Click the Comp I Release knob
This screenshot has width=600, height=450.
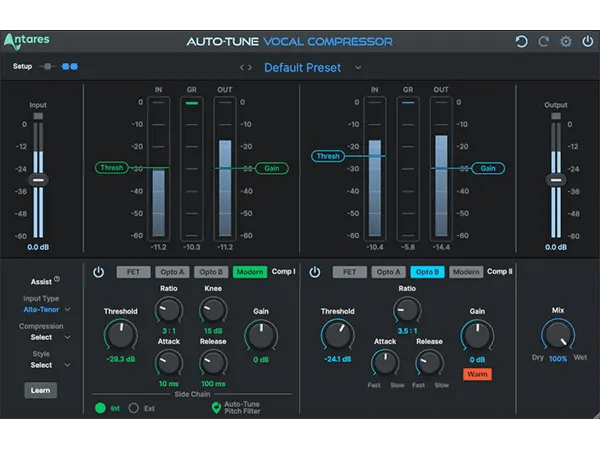tap(213, 363)
